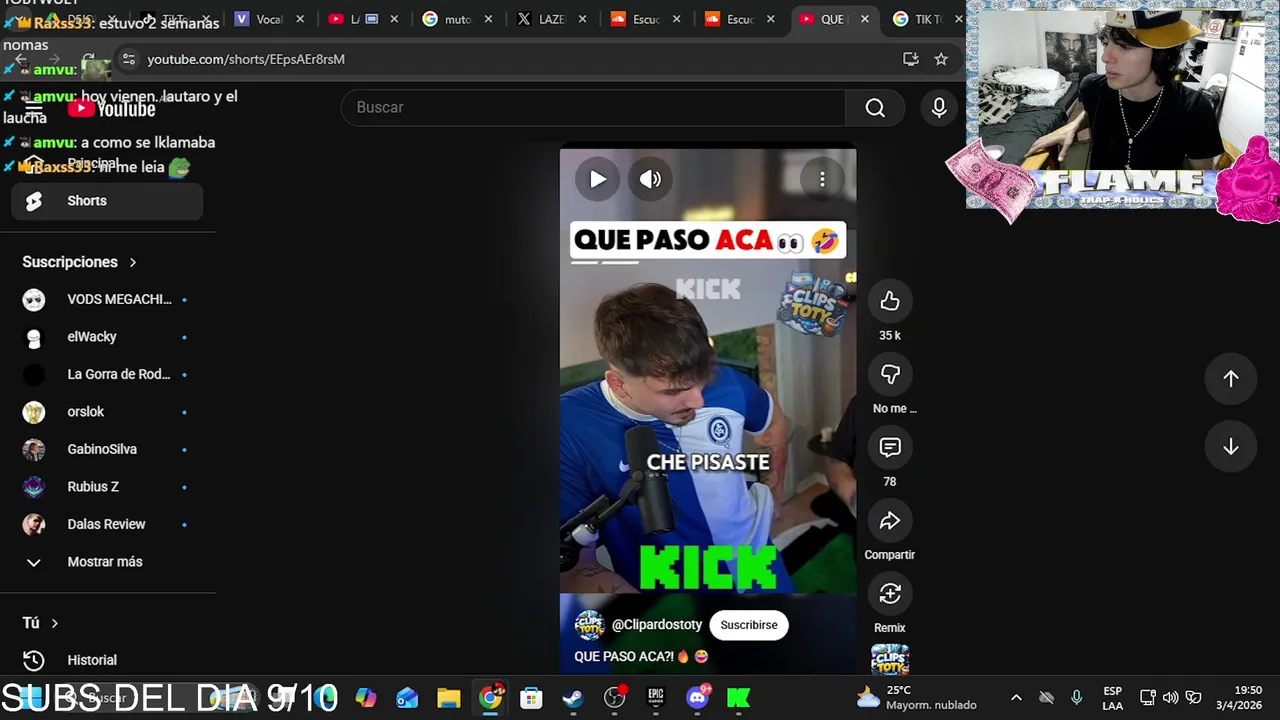Open Historial from sidebar
Viewport: 1280px width, 720px height.
click(107, 660)
